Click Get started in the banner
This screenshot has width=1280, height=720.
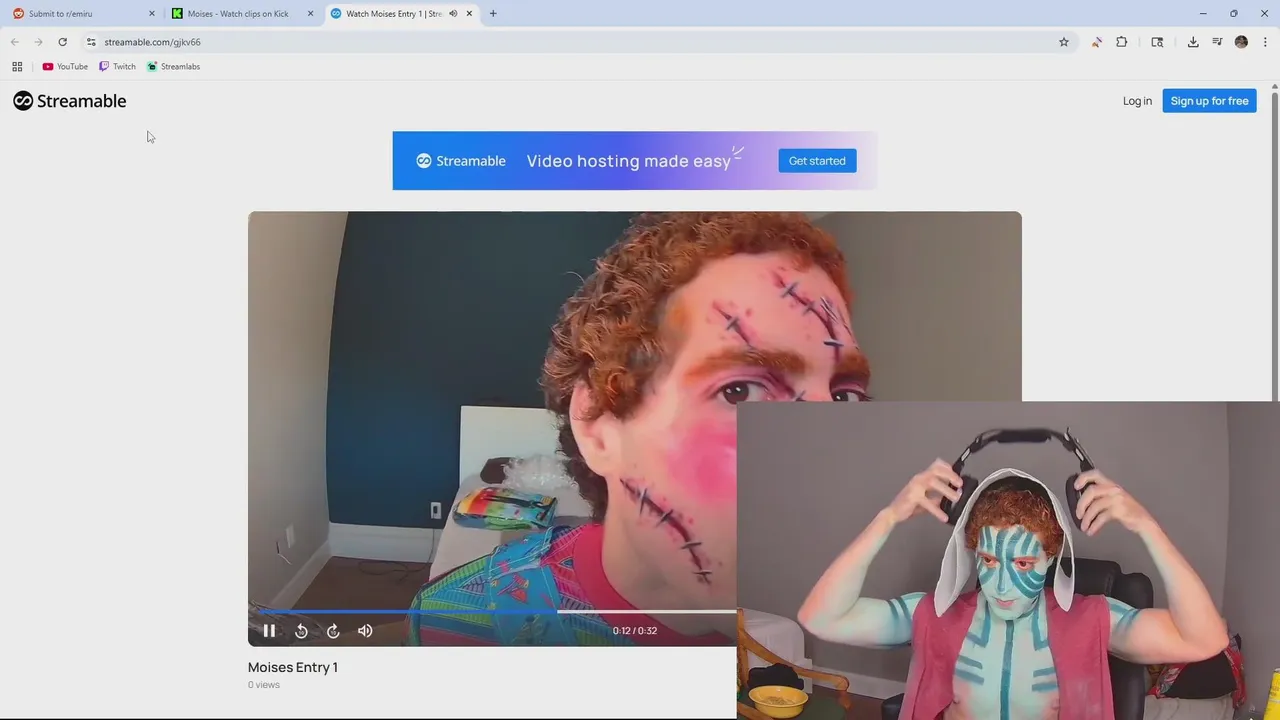point(817,161)
